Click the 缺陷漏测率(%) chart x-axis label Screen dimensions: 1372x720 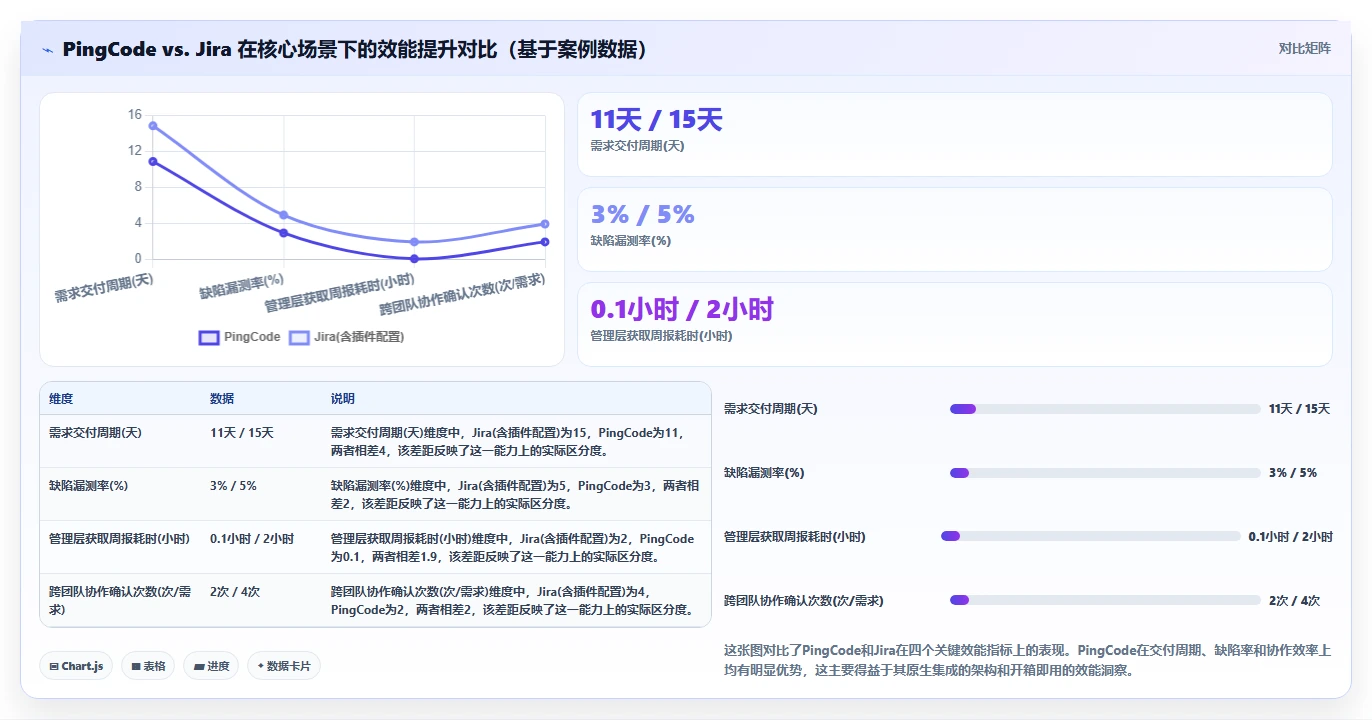point(241,285)
